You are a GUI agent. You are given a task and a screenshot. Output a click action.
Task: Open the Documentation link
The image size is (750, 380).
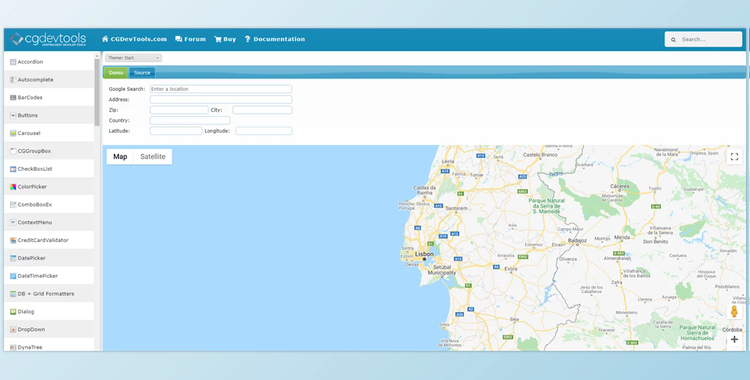[x=275, y=39]
